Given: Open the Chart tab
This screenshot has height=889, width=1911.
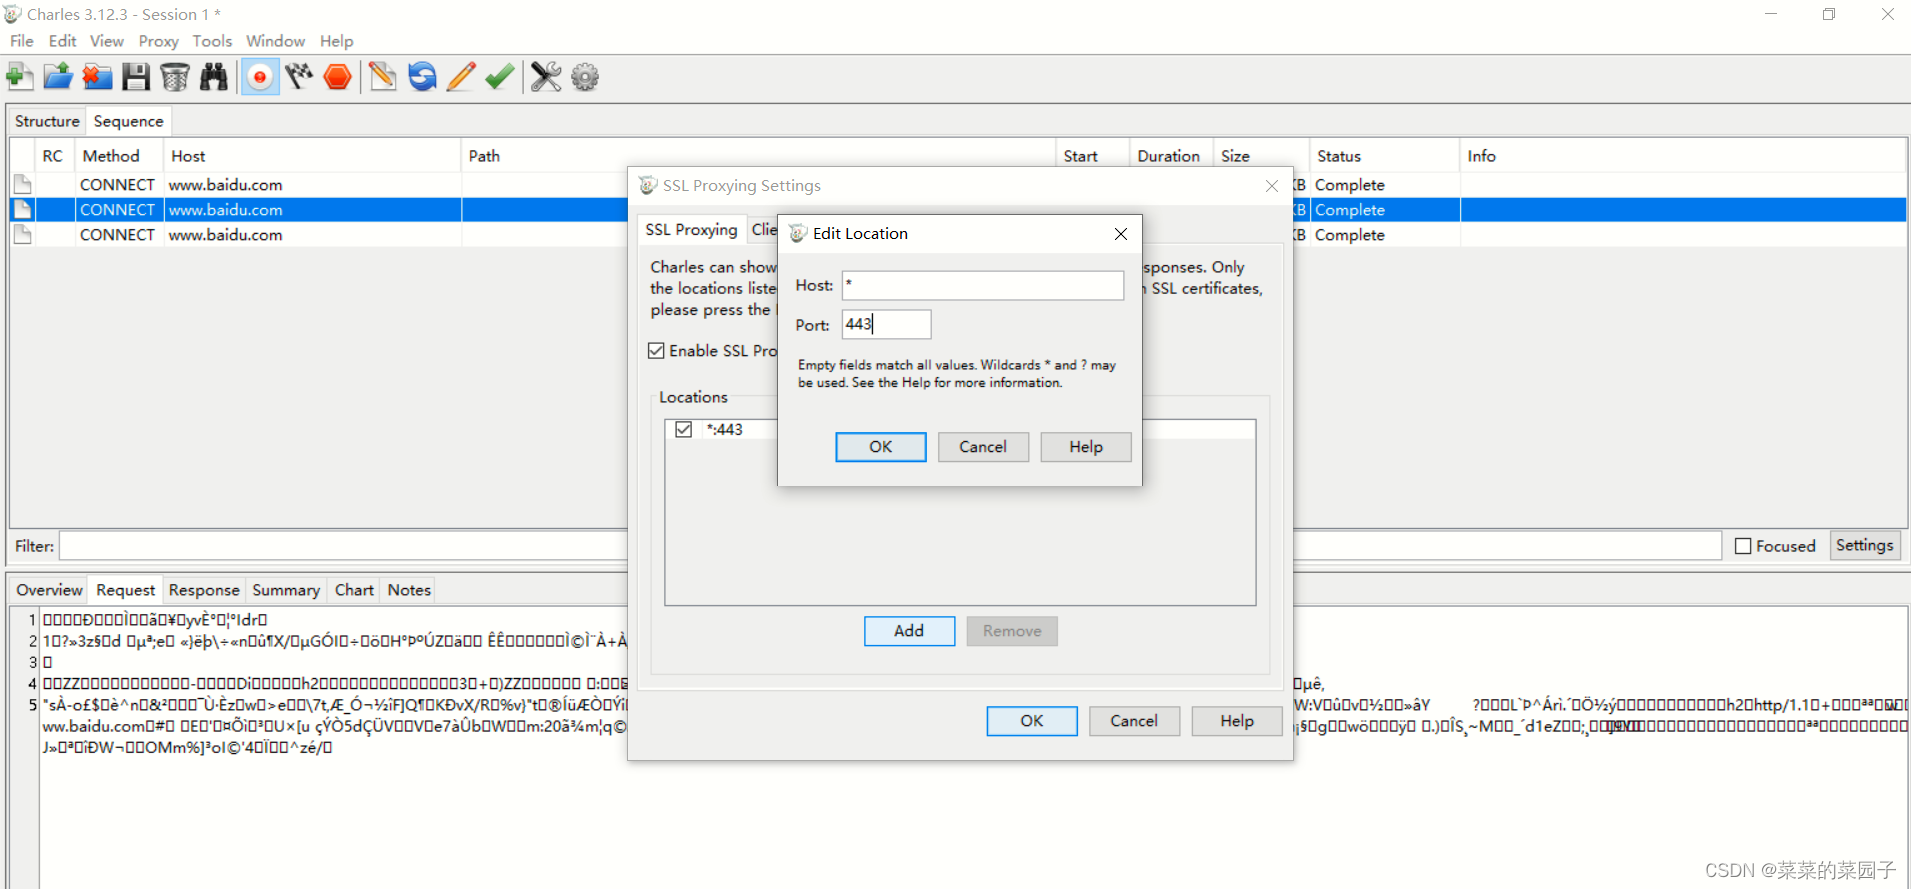Looking at the screenshot, I should click(354, 590).
